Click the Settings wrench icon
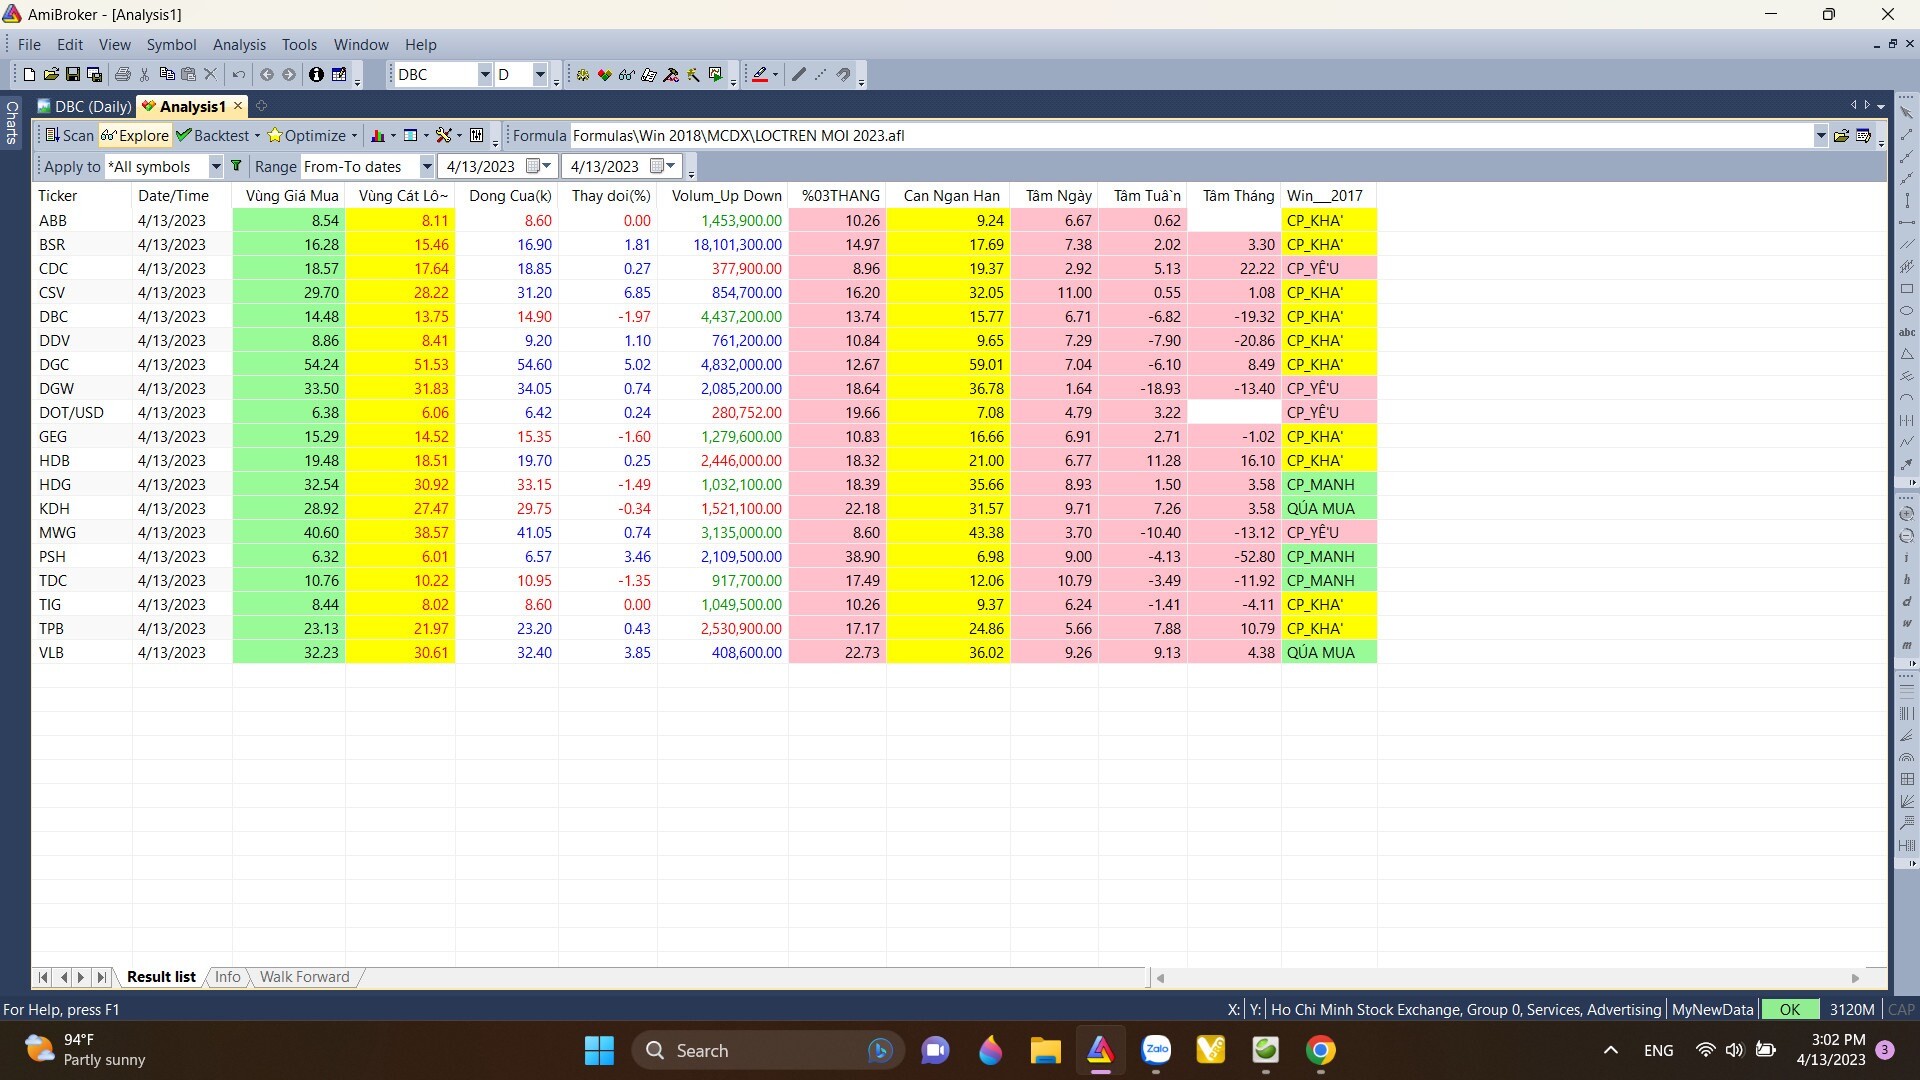Image resolution: width=1920 pixels, height=1080 pixels. pyautogui.click(x=444, y=136)
